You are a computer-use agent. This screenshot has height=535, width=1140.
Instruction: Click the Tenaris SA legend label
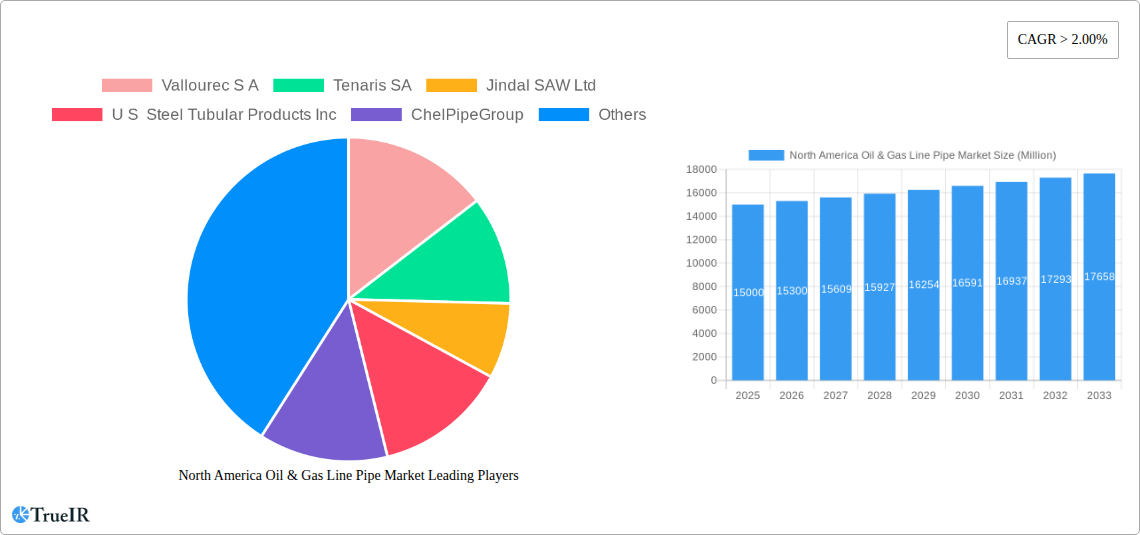click(x=372, y=86)
